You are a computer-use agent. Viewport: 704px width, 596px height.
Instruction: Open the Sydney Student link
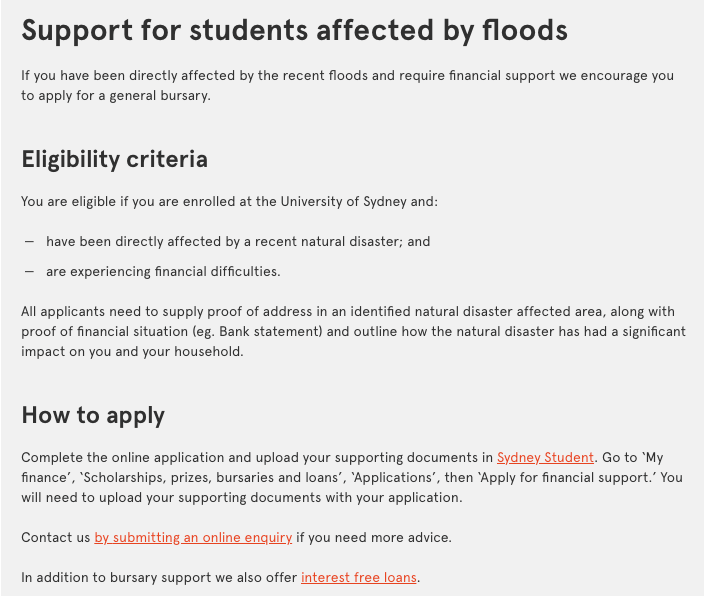coord(545,458)
